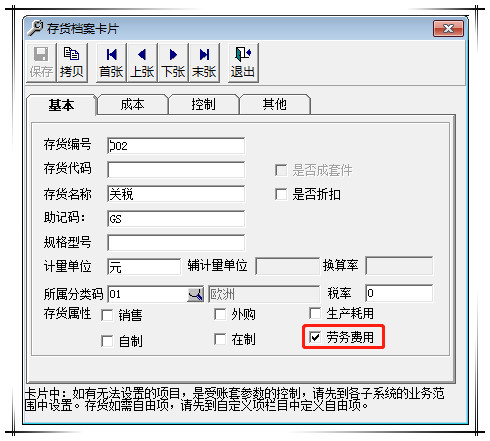Click the 拷贝 copy toolbar icon
490x441 pixels.
tap(72, 62)
